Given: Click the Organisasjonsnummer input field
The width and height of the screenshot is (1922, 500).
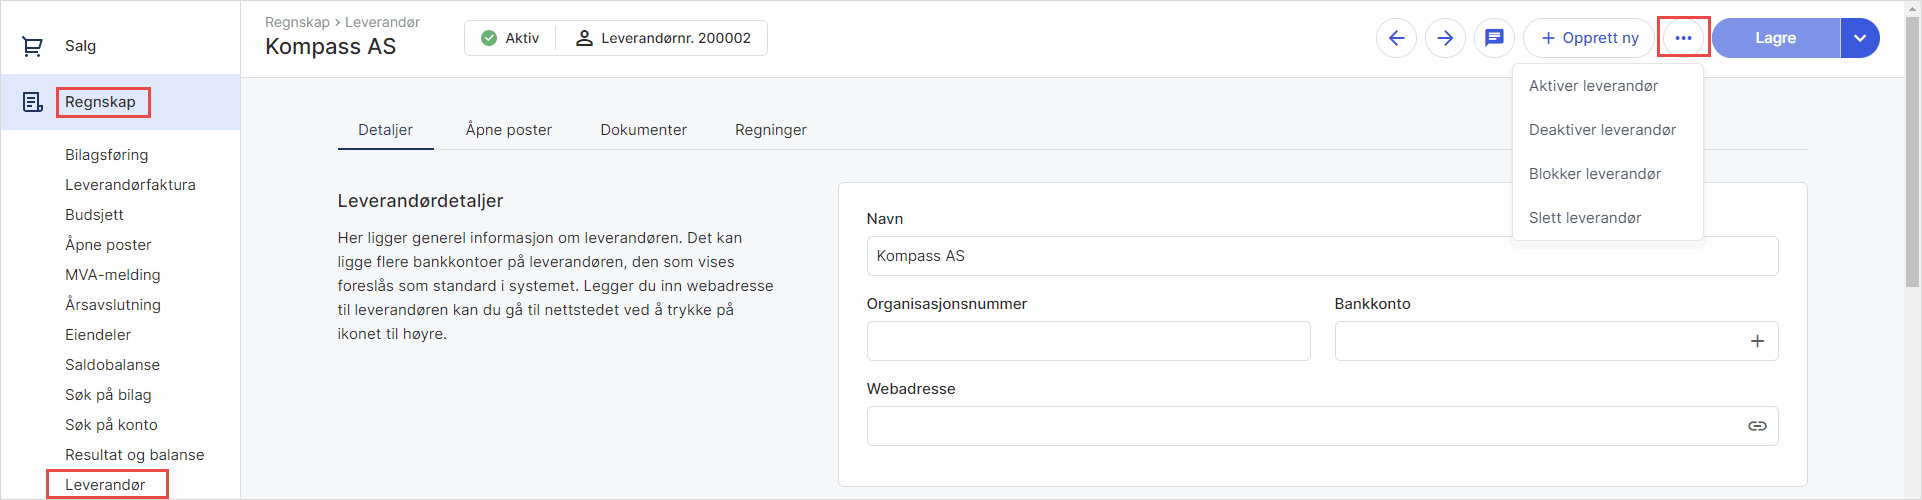Looking at the screenshot, I should point(1088,341).
